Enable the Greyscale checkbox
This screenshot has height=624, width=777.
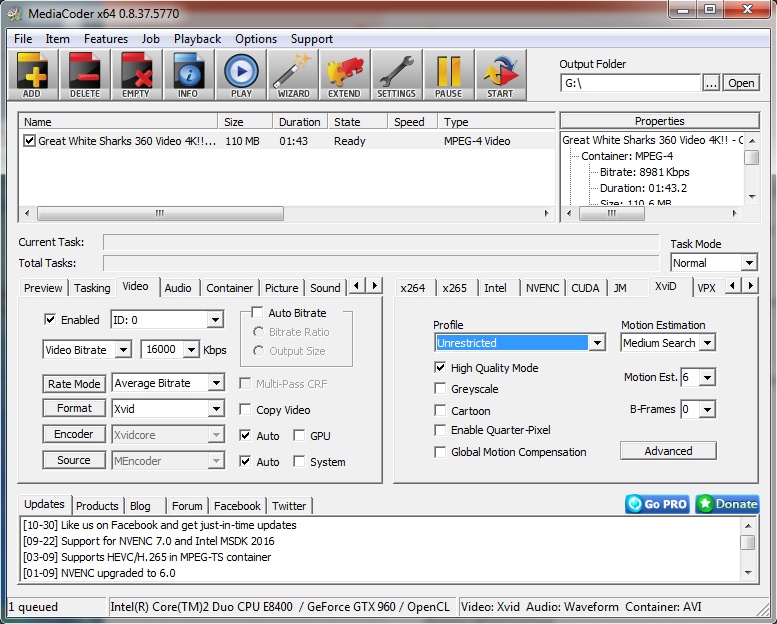[440, 388]
